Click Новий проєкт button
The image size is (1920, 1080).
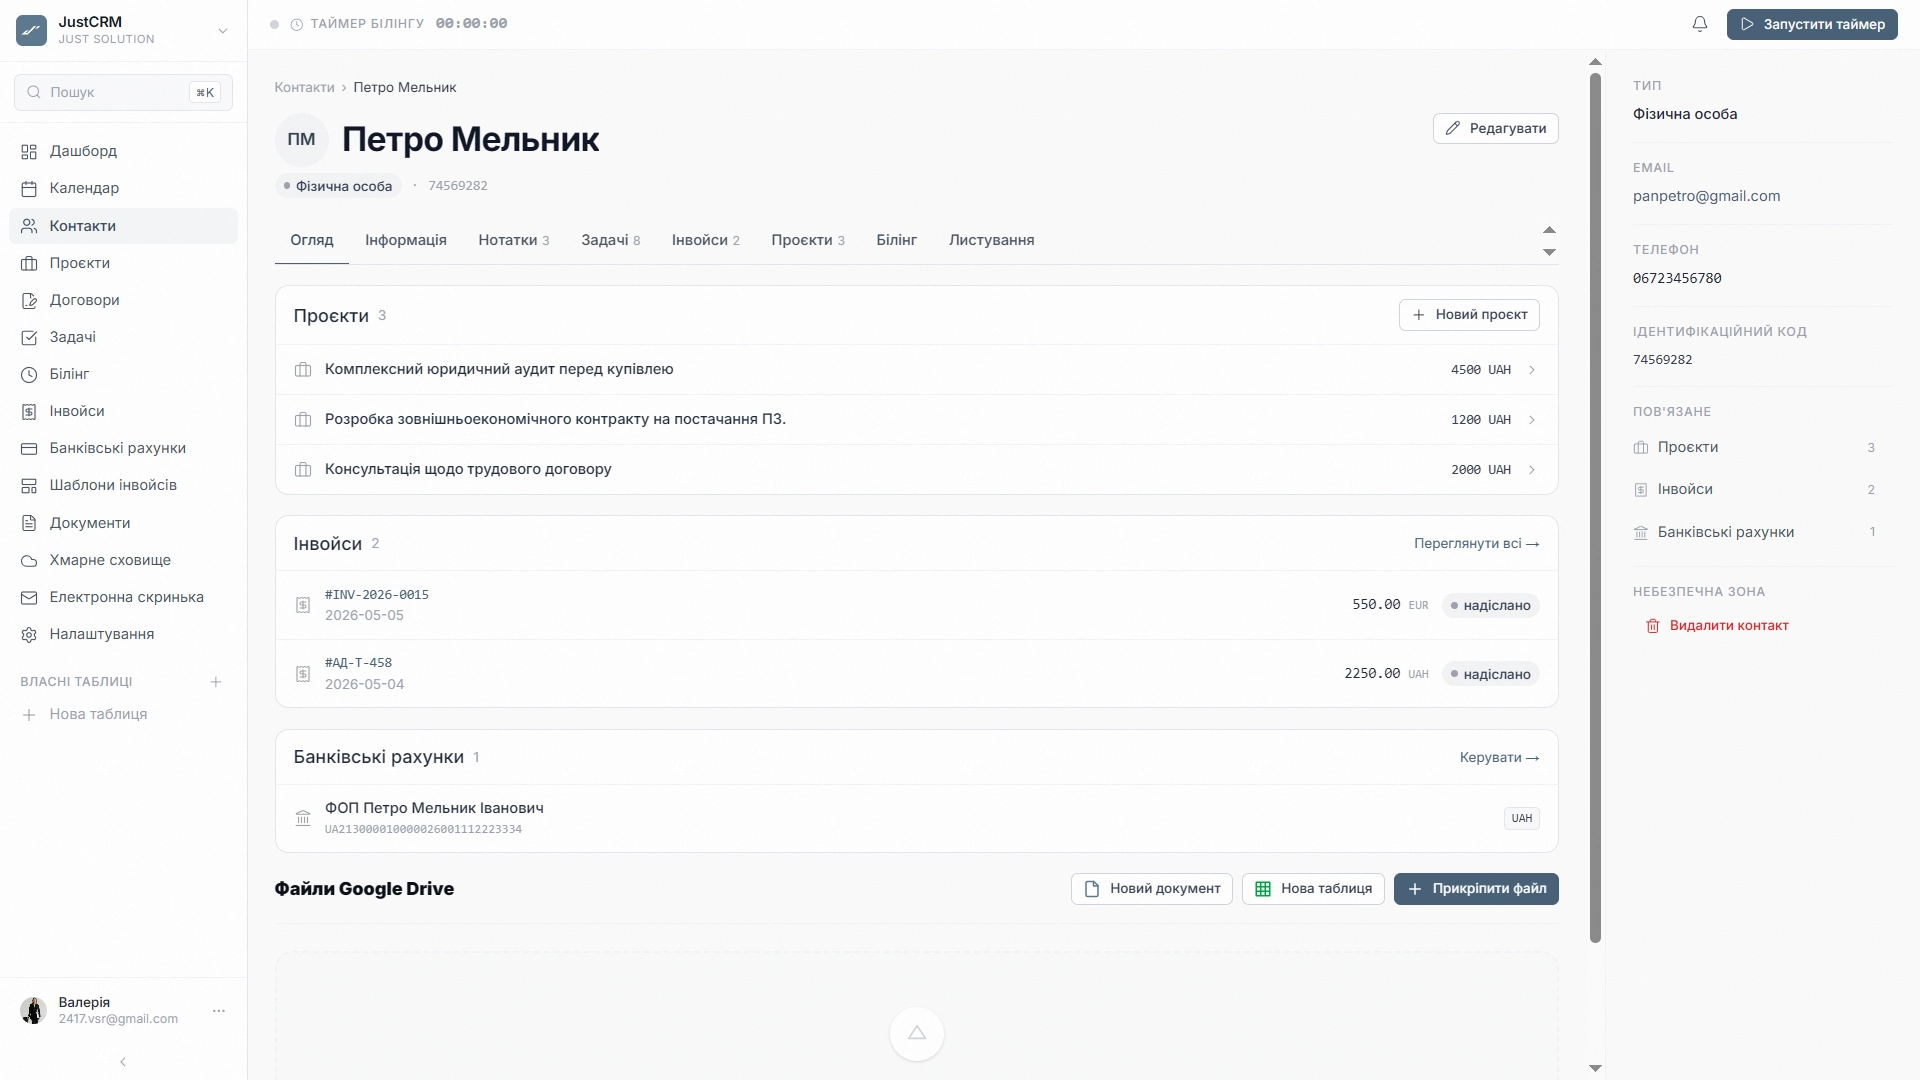pos(1469,315)
